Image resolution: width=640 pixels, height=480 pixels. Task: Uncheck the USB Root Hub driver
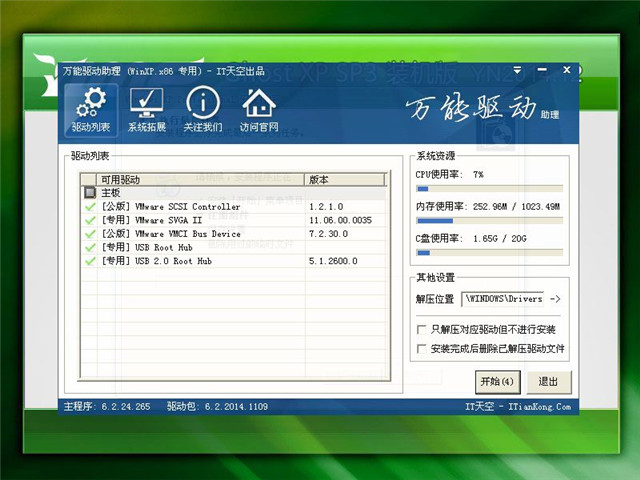click(90, 247)
